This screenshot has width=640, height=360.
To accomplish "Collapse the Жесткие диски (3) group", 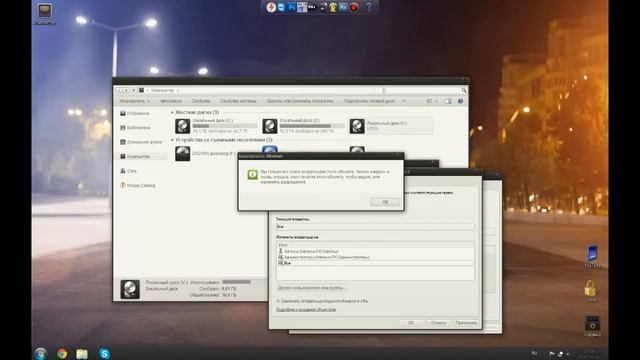I will (x=172, y=112).
